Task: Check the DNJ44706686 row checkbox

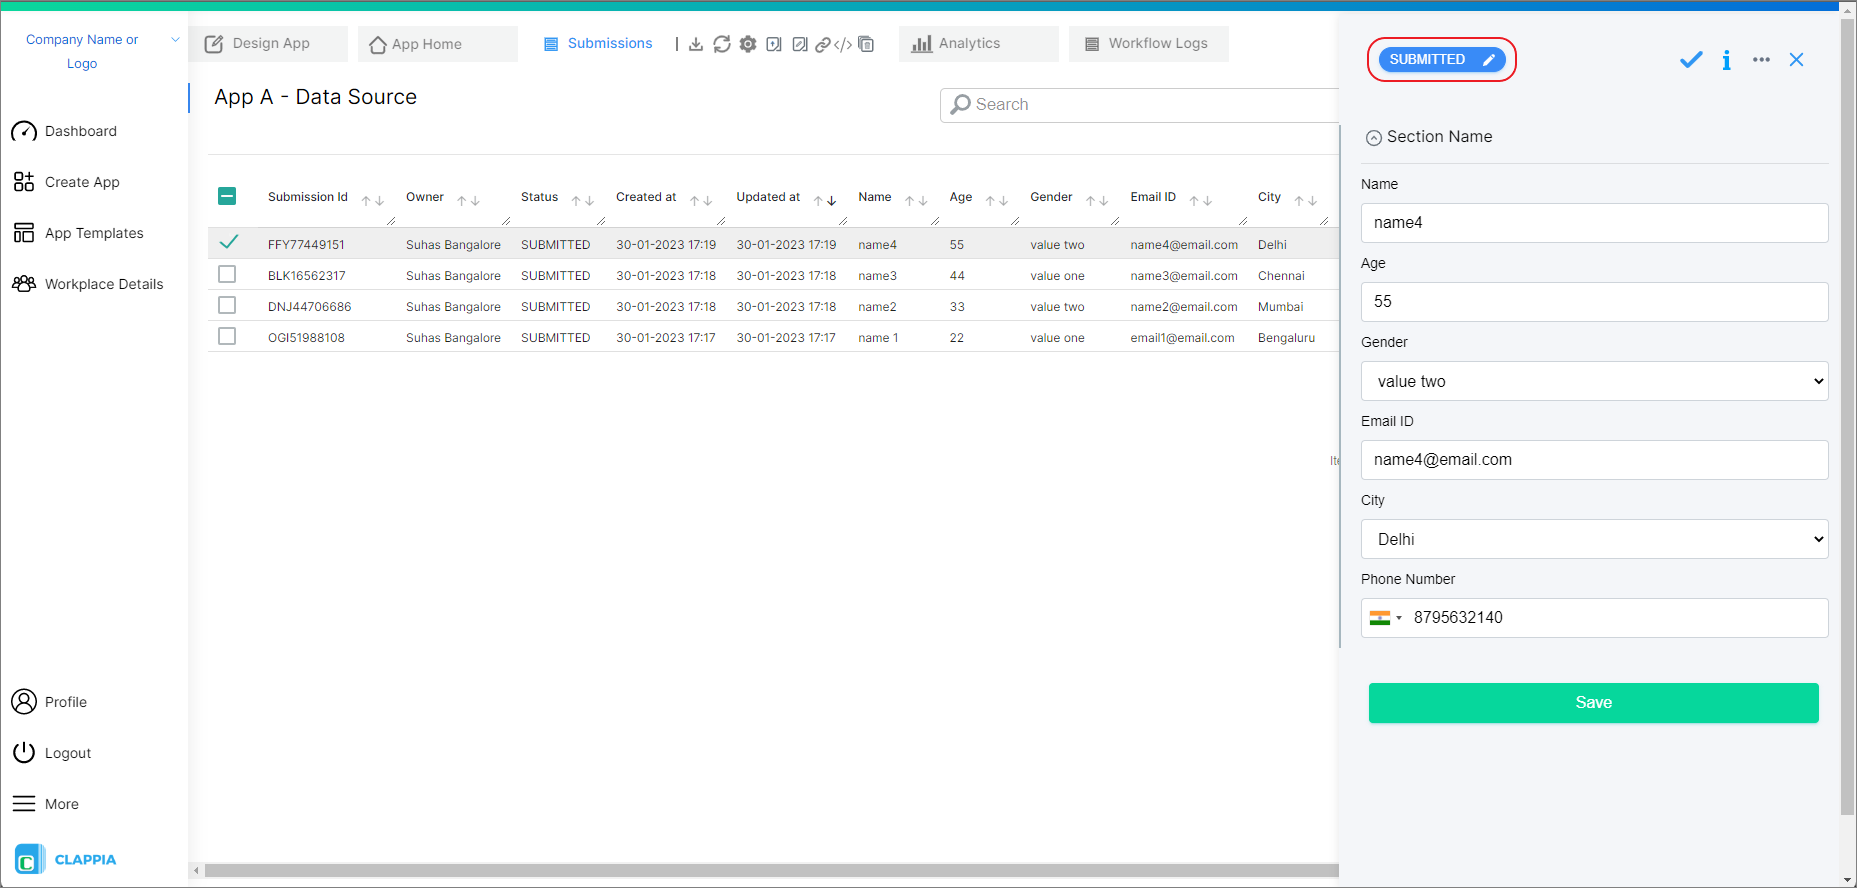Action: point(227,305)
